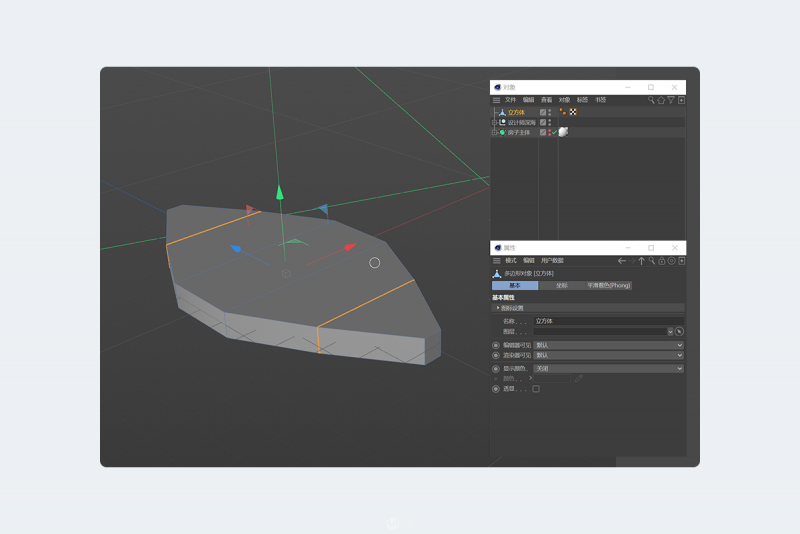The image size is (800, 534).
Task: Open the 显示颜色 dropdown
Action: [608, 368]
